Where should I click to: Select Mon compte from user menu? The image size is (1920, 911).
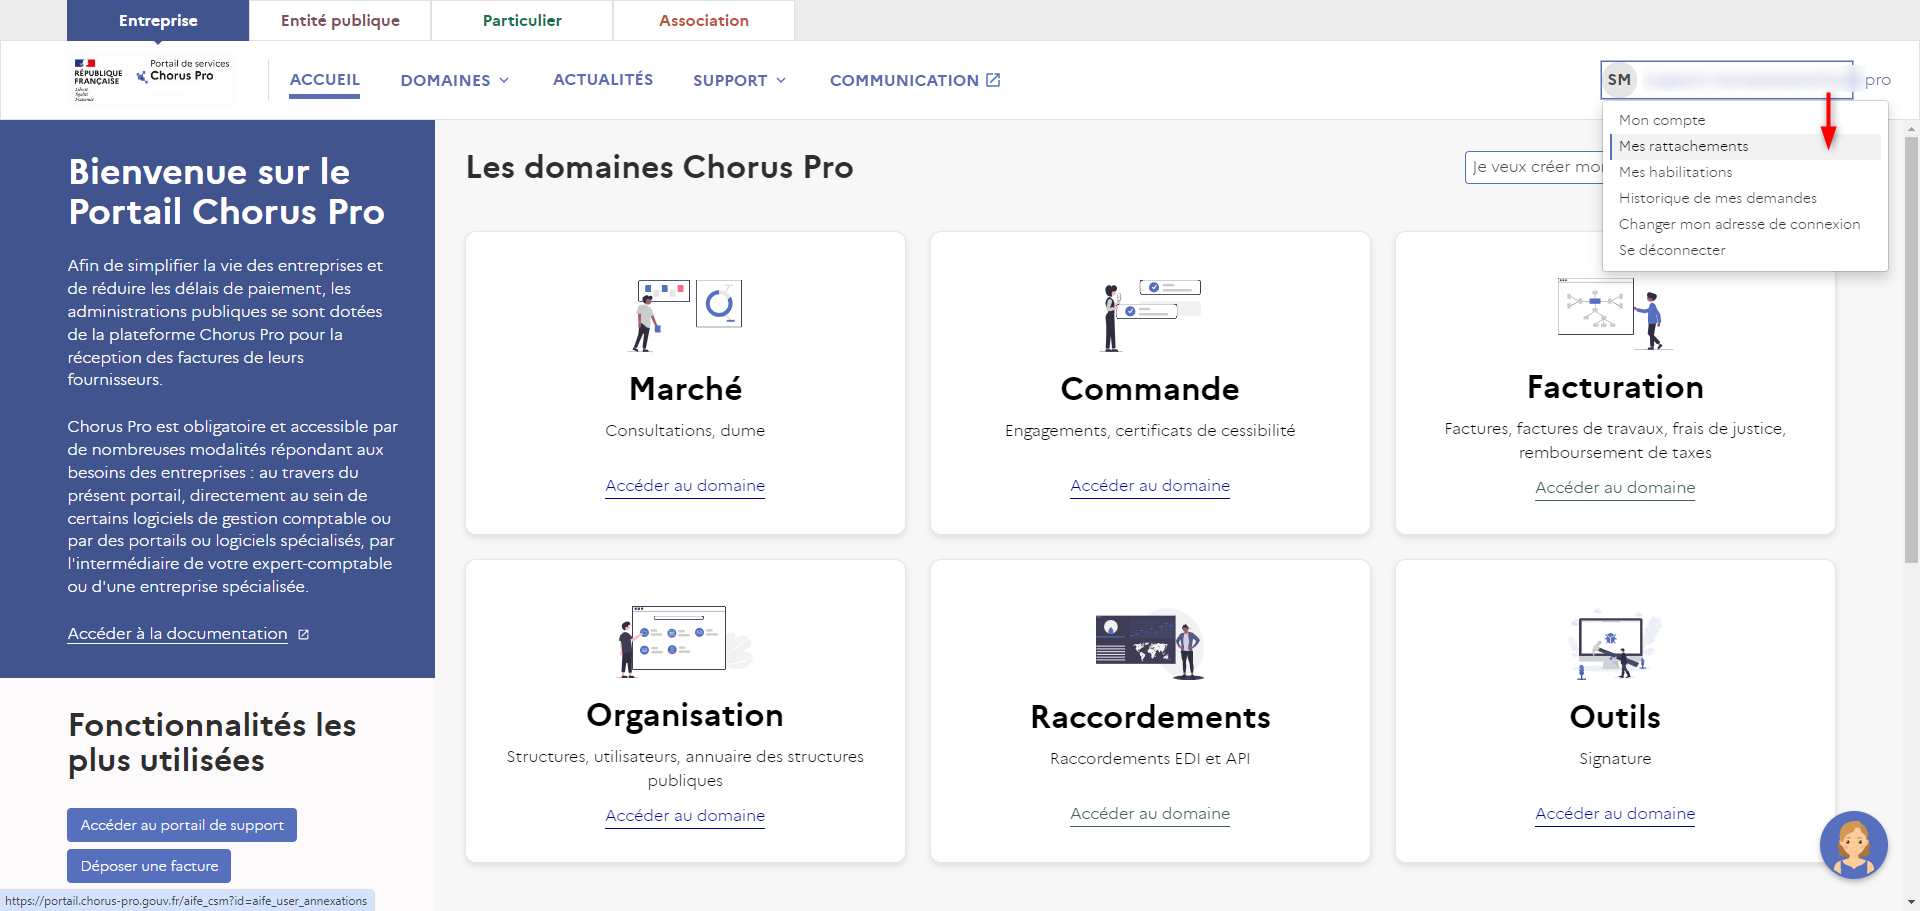[x=1745, y=120]
